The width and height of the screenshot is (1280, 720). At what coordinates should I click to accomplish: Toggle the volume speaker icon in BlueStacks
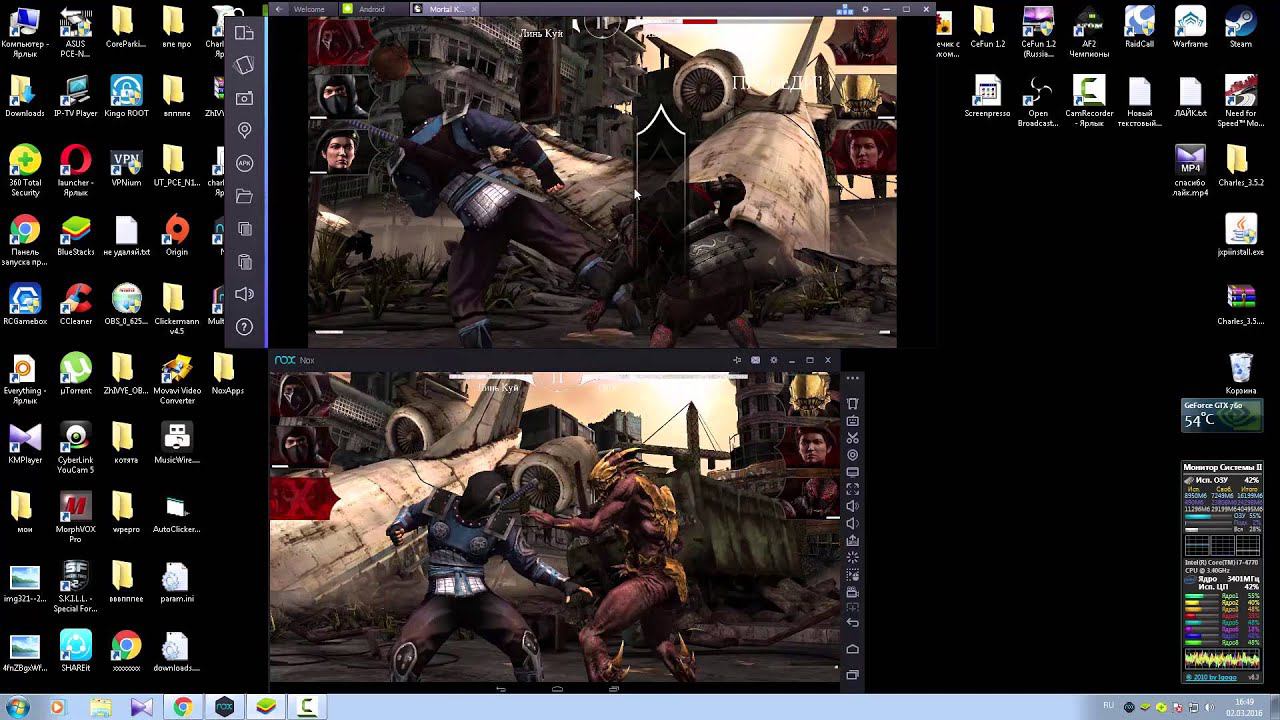pyautogui.click(x=245, y=294)
